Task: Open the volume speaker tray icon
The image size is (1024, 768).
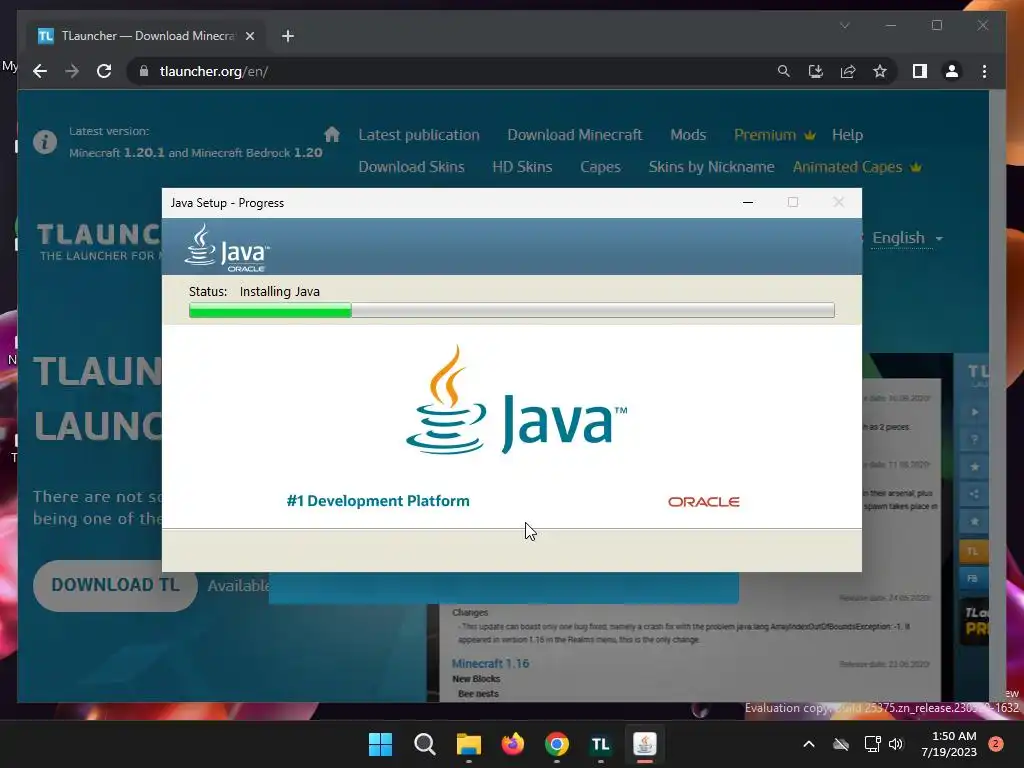Action: (x=896, y=744)
